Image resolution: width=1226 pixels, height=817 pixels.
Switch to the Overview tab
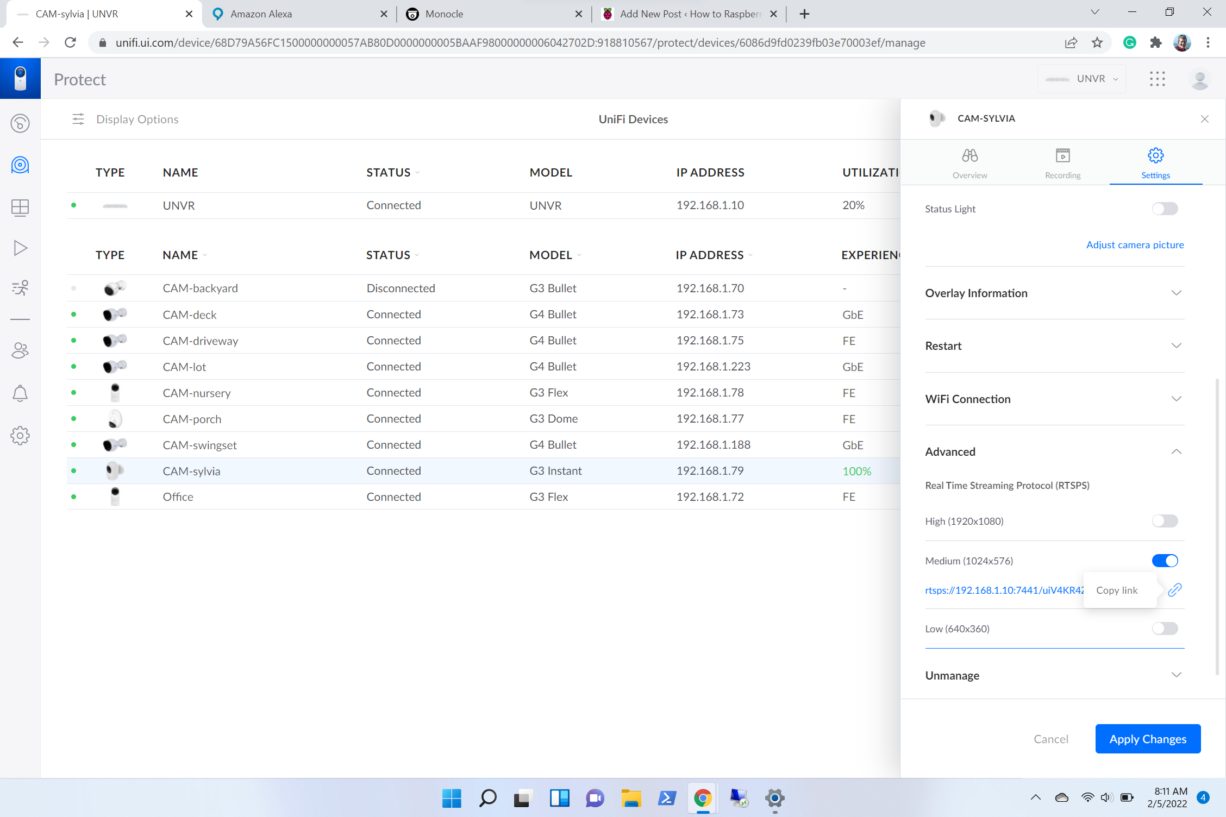969,163
